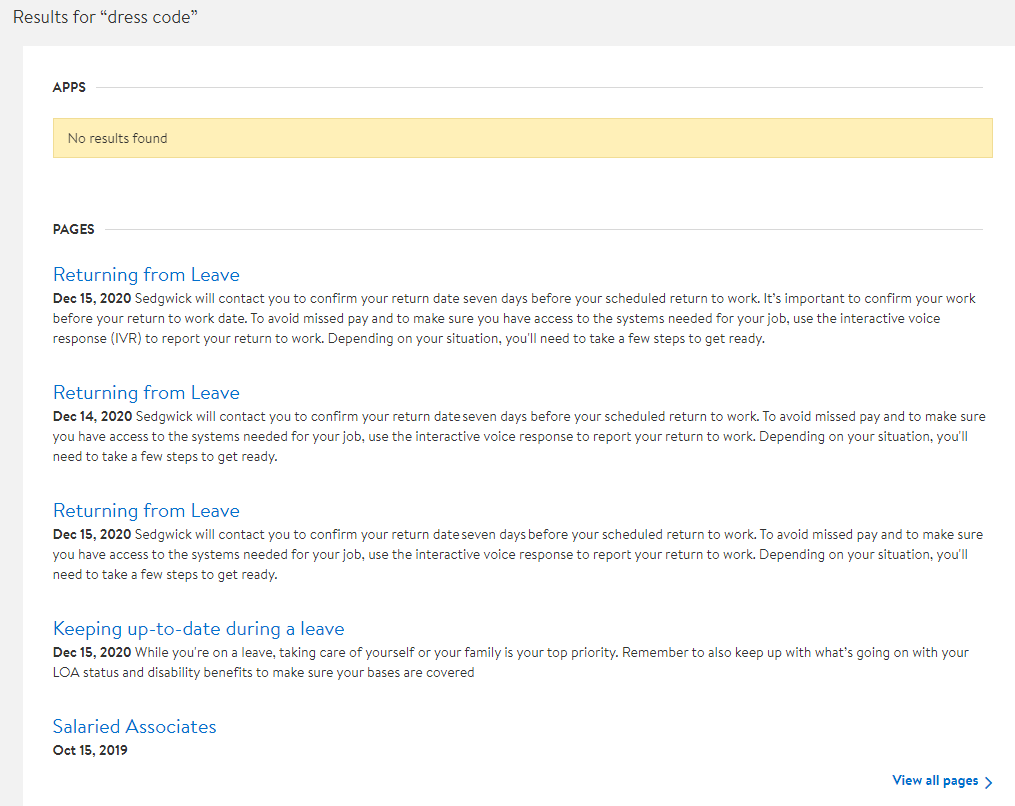Click the PAGES section heading
Image resolution: width=1015 pixels, height=806 pixels.
click(x=74, y=229)
